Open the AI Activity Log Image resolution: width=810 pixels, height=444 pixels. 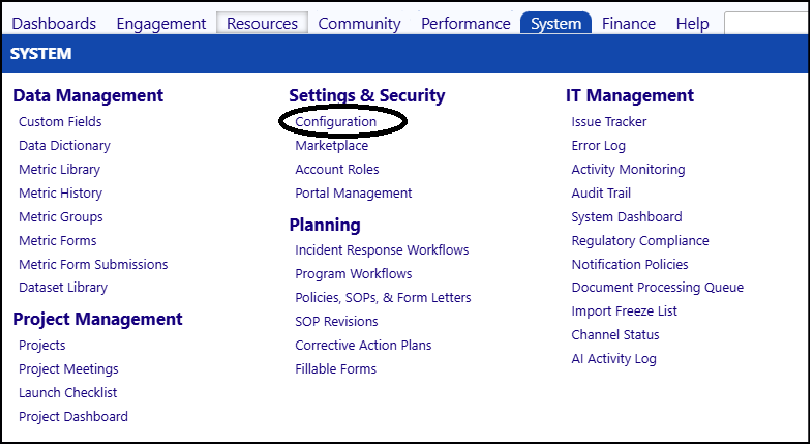click(614, 359)
